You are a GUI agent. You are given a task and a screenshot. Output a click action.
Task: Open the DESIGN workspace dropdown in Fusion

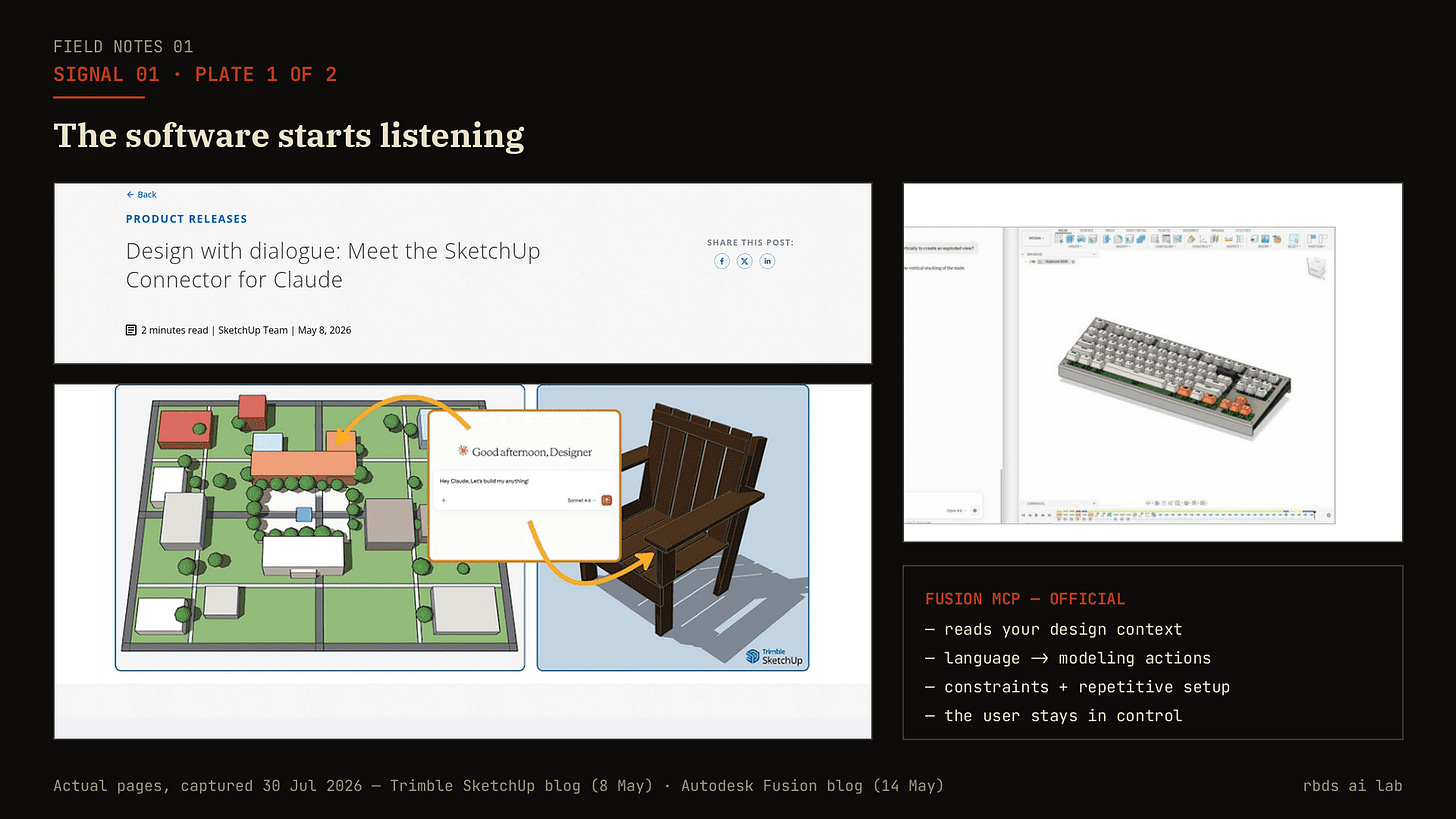point(1036,238)
